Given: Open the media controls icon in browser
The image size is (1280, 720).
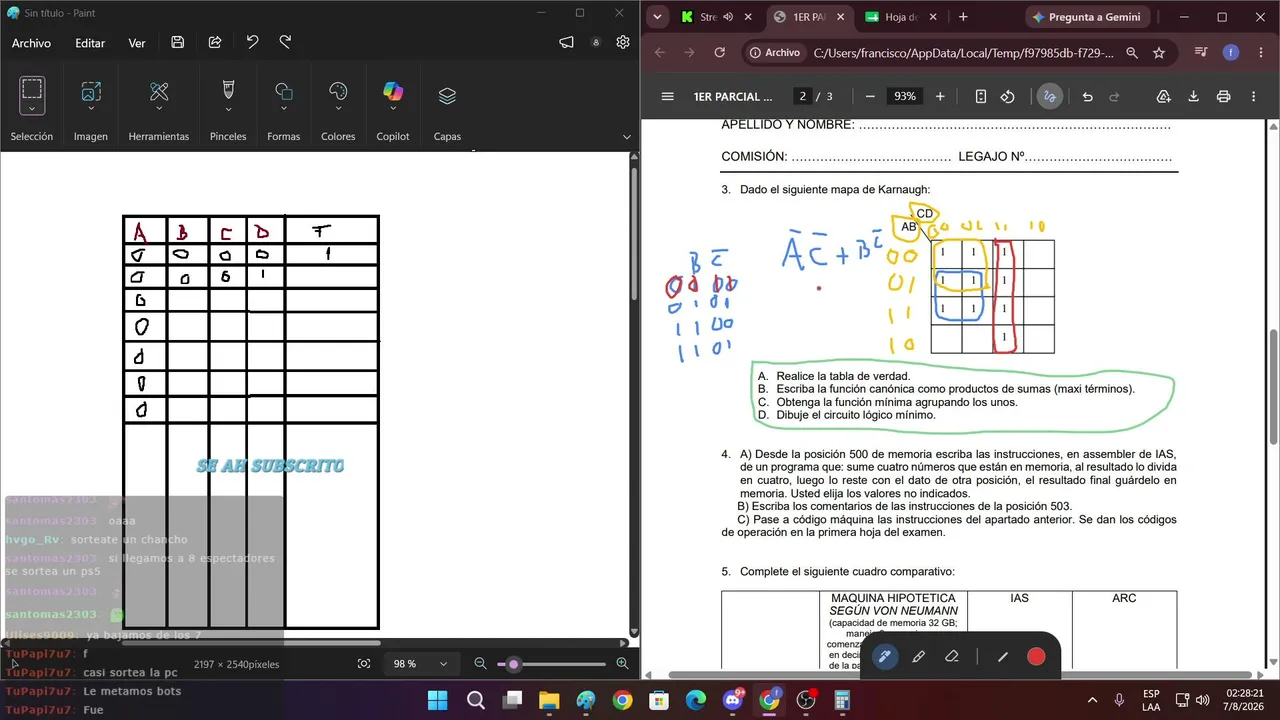Looking at the screenshot, I should click(1201, 53).
